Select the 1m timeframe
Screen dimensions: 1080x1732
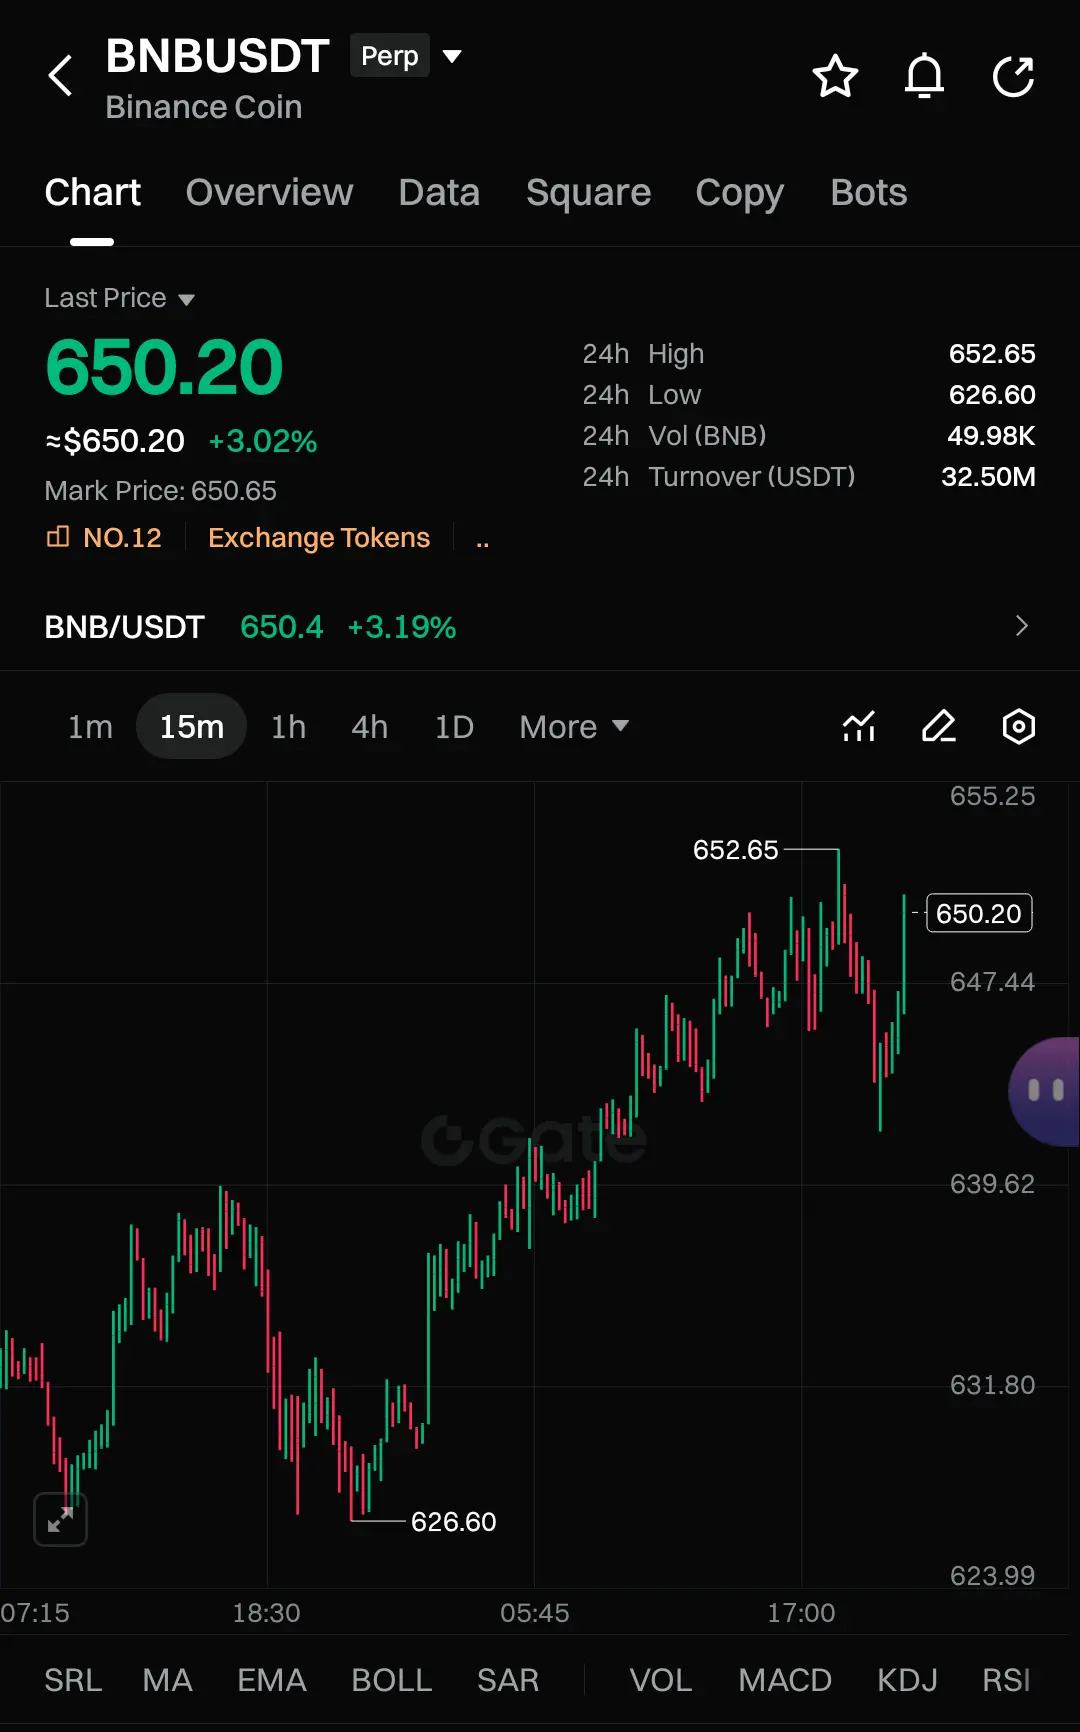point(90,727)
